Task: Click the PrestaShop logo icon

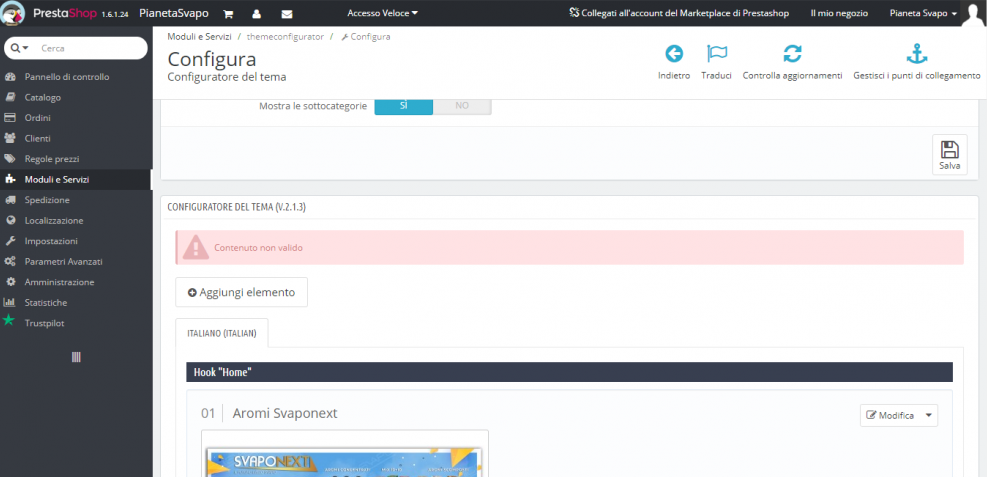Action: tap(14, 13)
